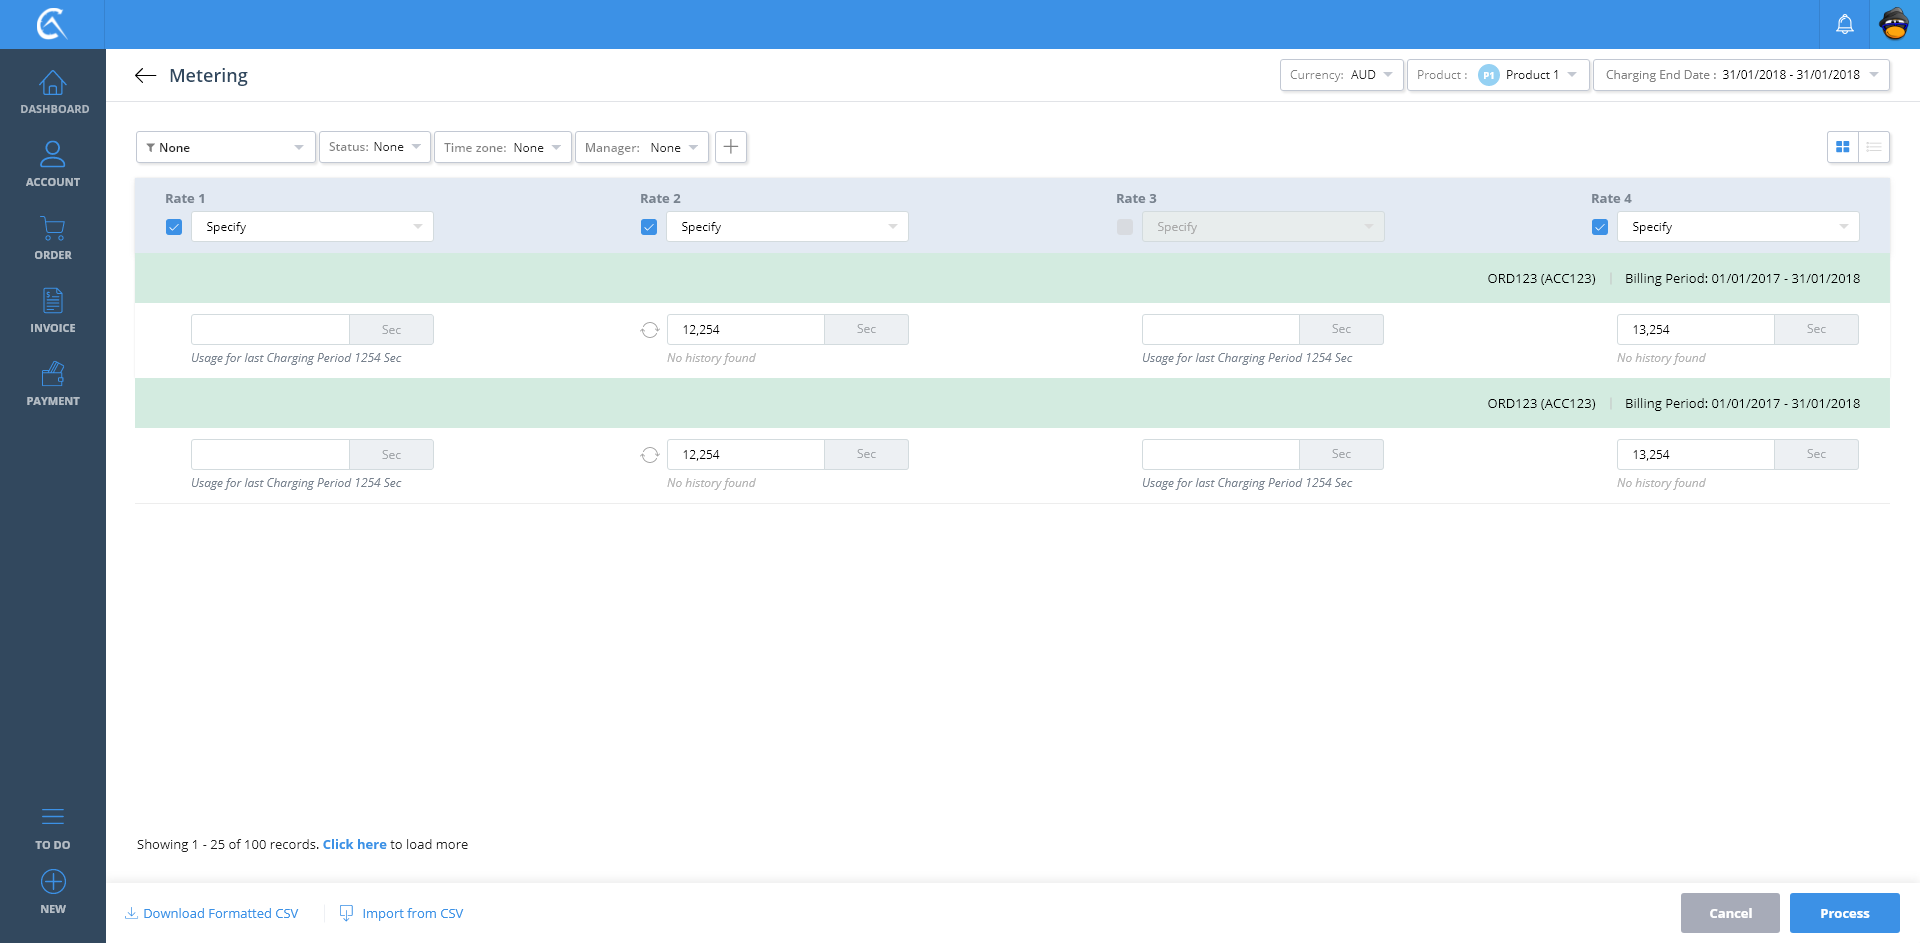Switch to list view layout
The width and height of the screenshot is (1920, 943).
(1873, 147)
